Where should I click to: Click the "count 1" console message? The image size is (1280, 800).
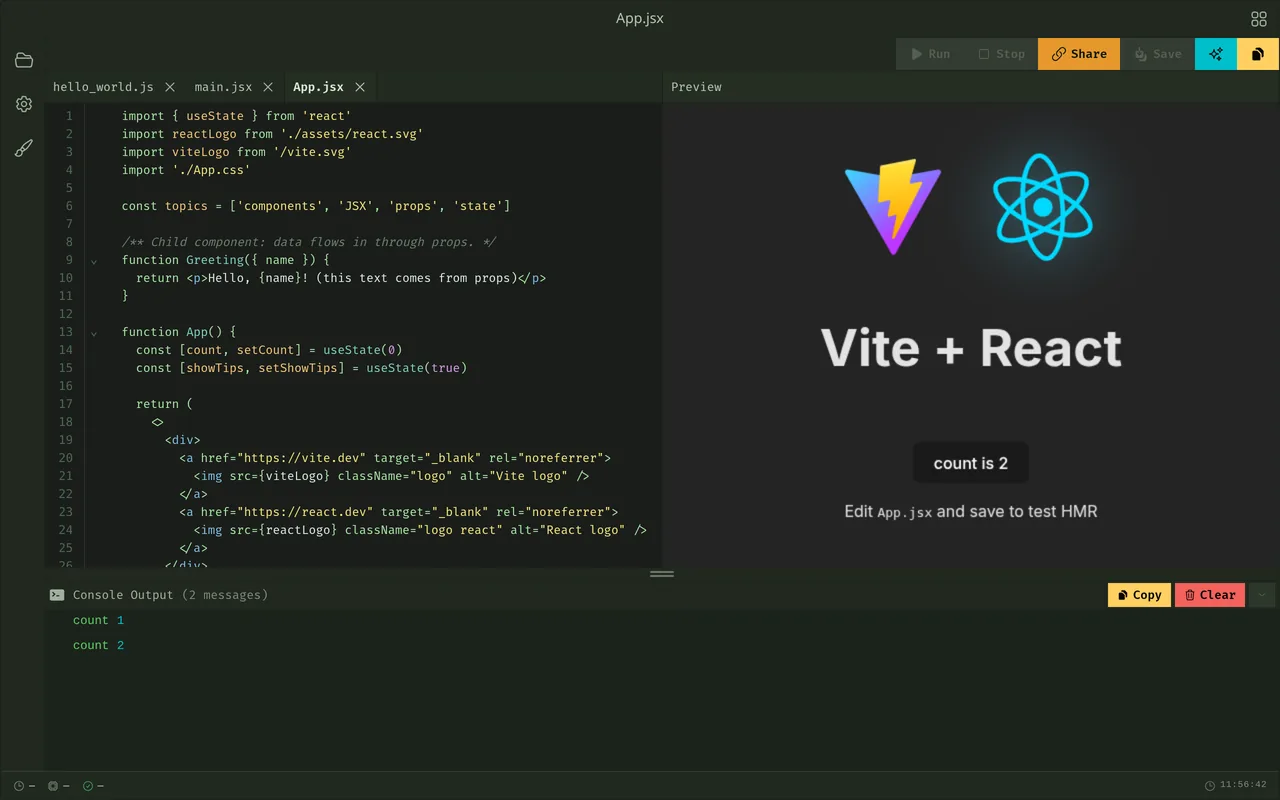coord(99,621)
